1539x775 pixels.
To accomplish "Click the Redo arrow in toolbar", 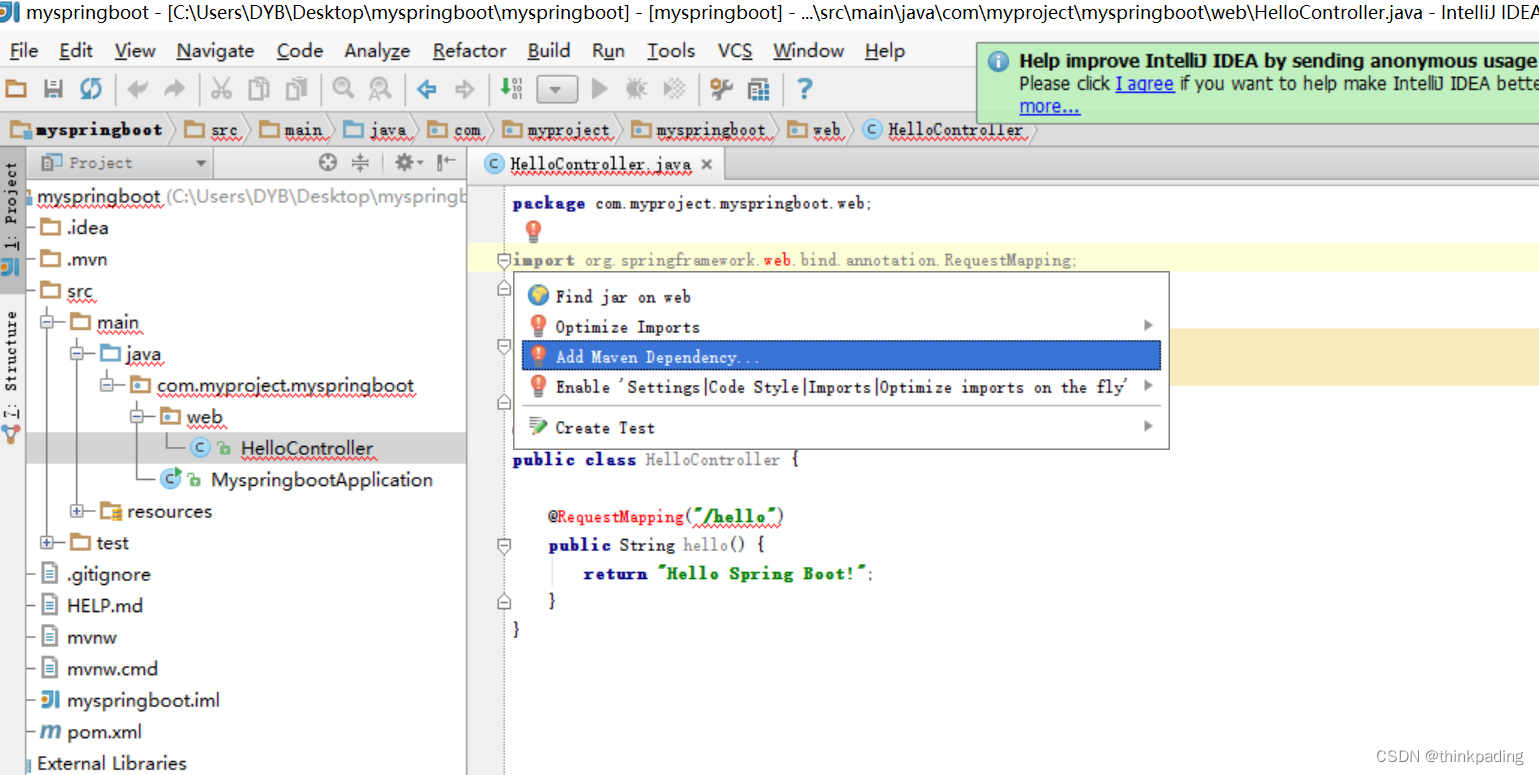I will (175, 90).
